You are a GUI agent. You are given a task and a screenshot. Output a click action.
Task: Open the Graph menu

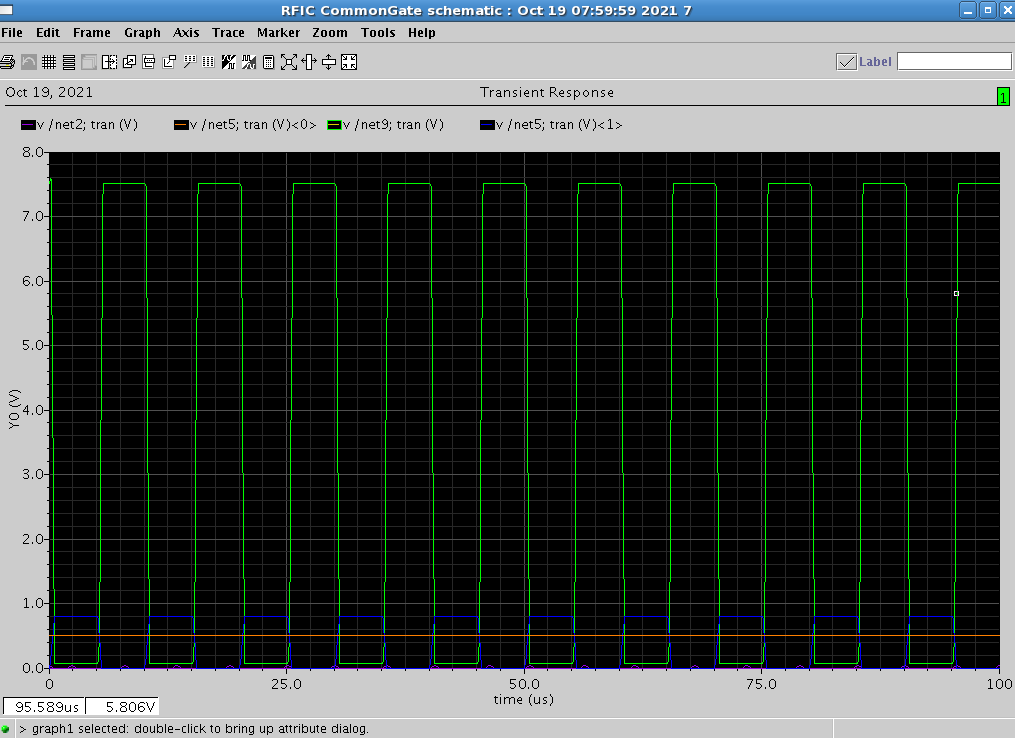pos(142,32)
